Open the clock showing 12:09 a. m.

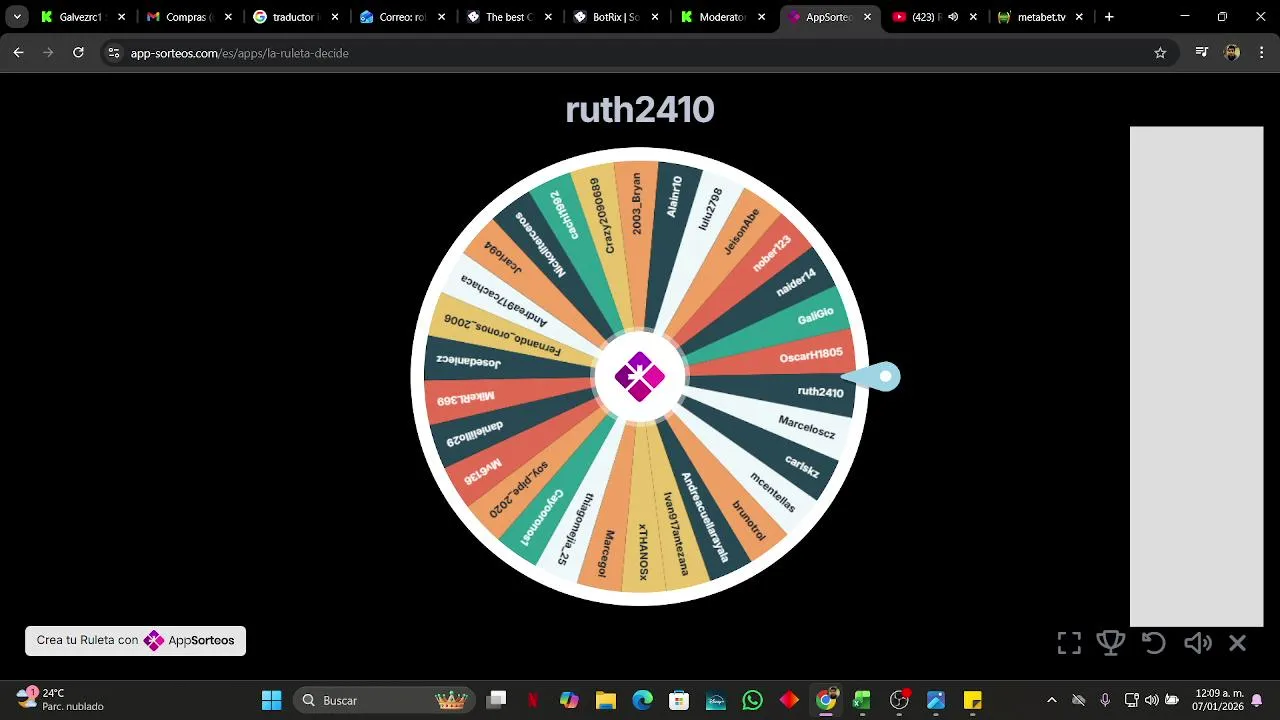point(1220,700)
